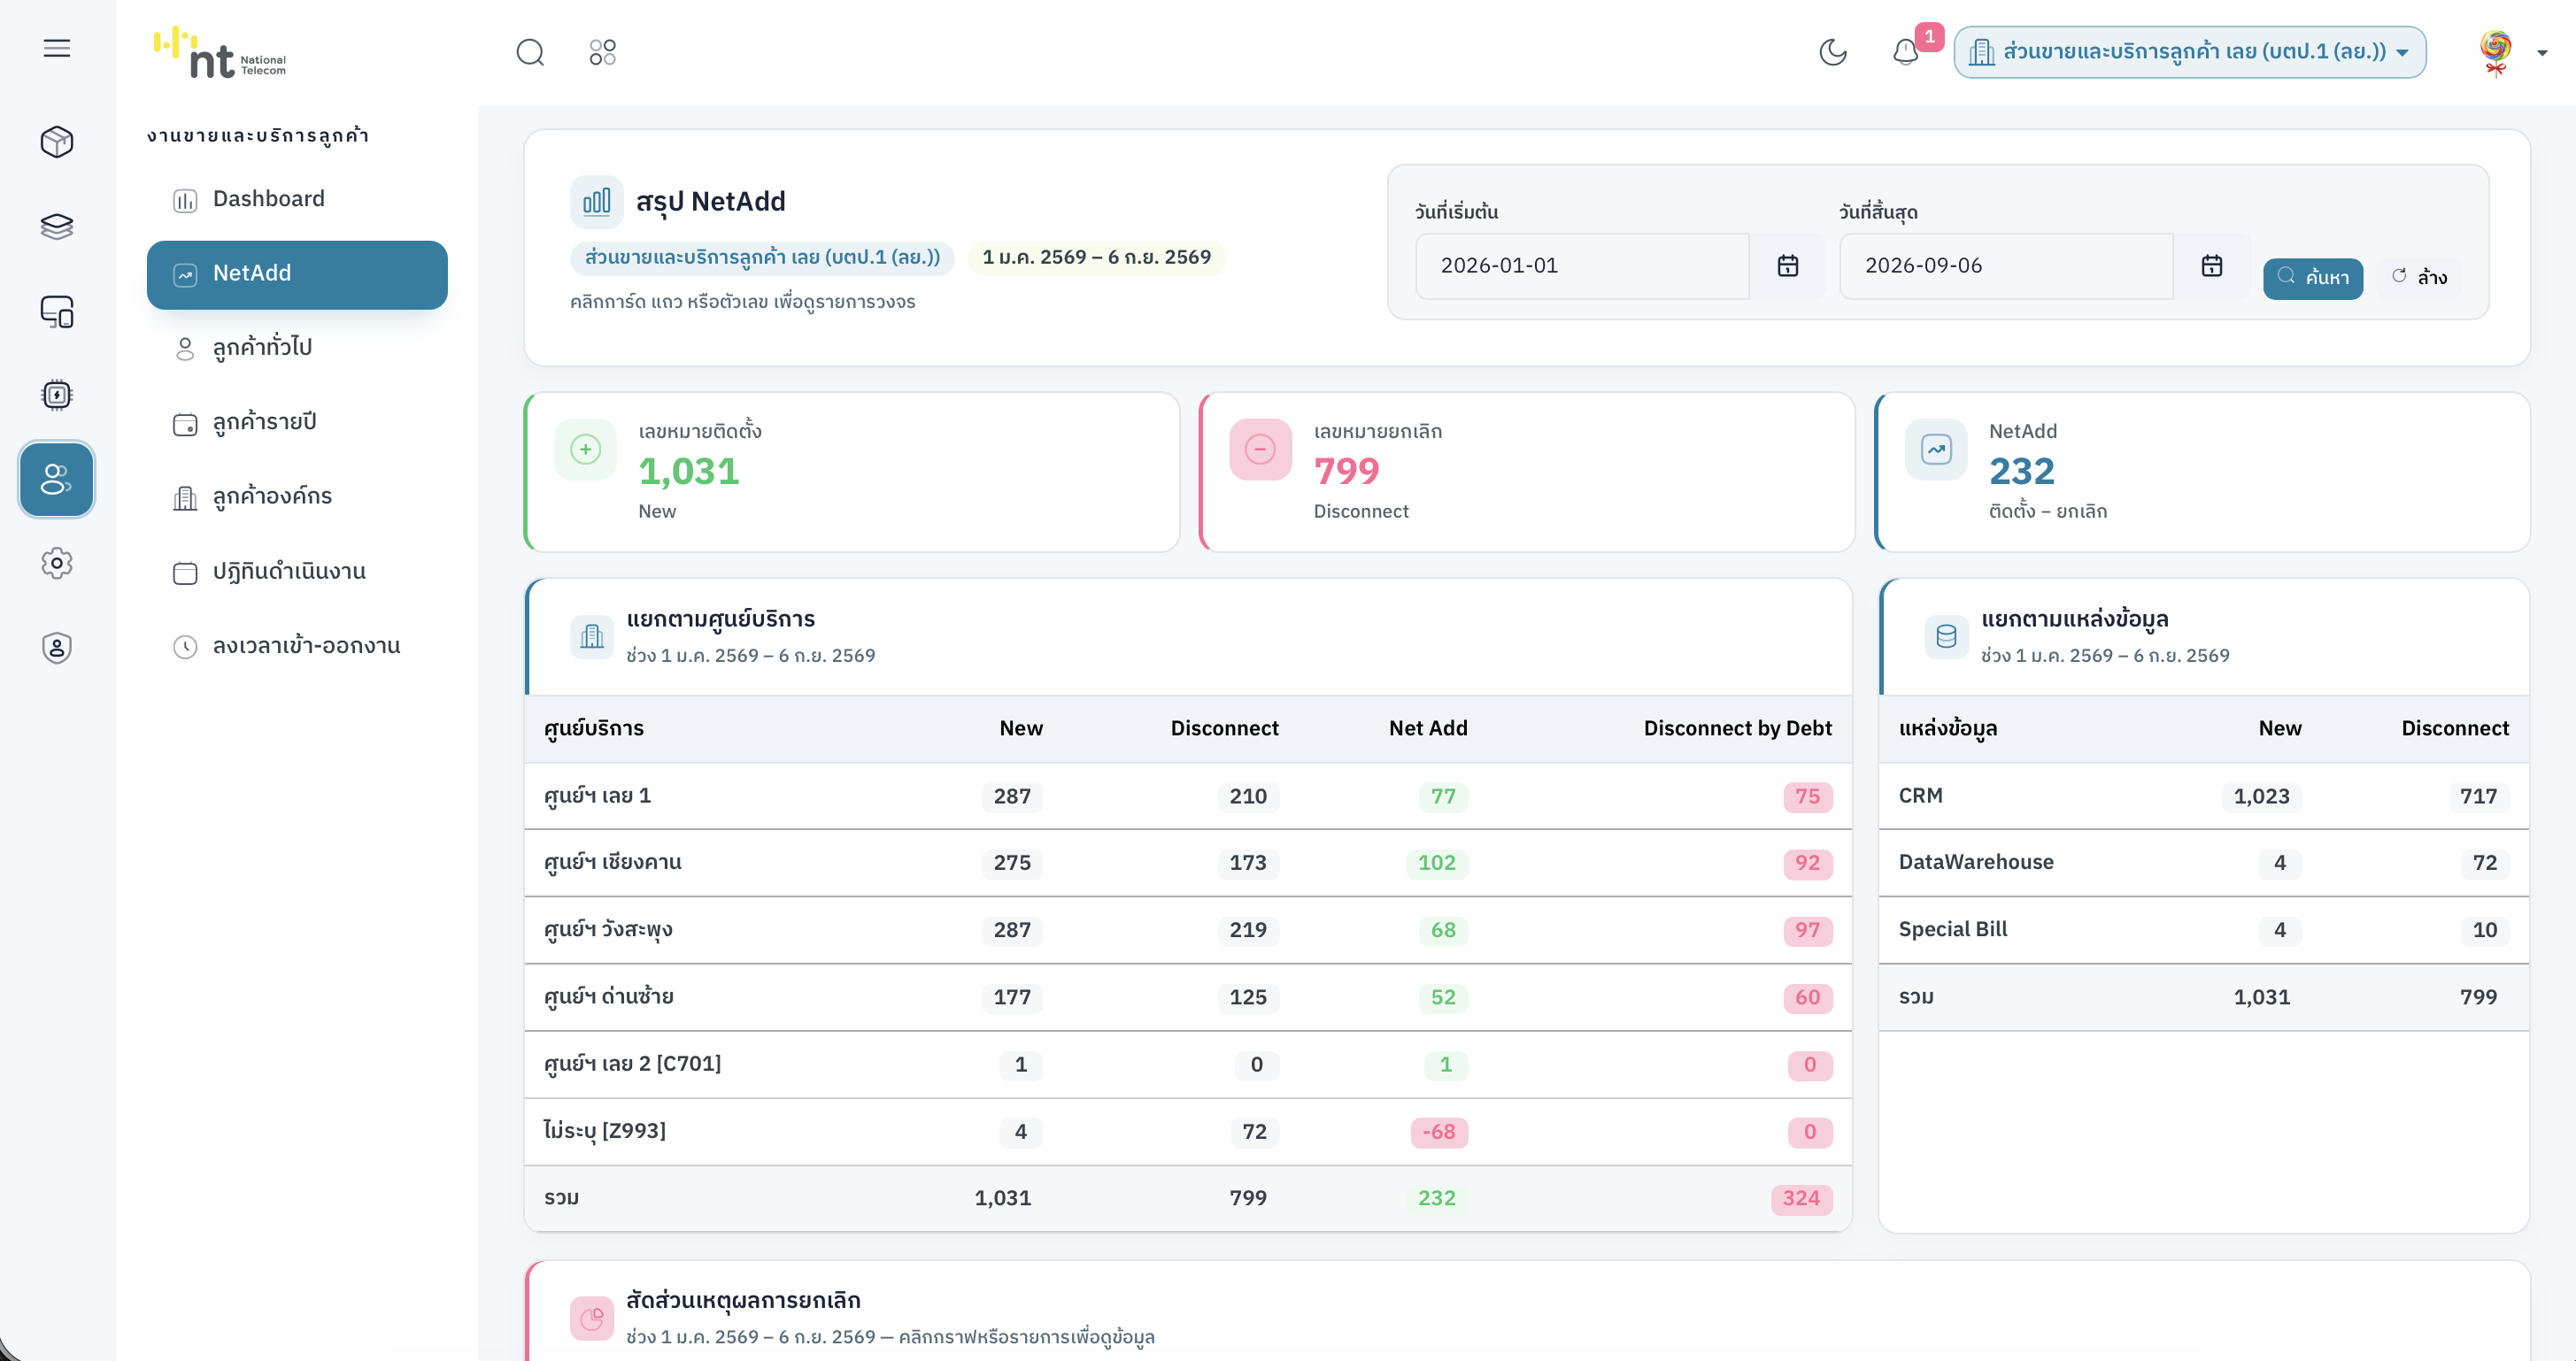The image size is (2576, 1361).
Task: Select NetAdd menu item
Action: pos(297,274)
